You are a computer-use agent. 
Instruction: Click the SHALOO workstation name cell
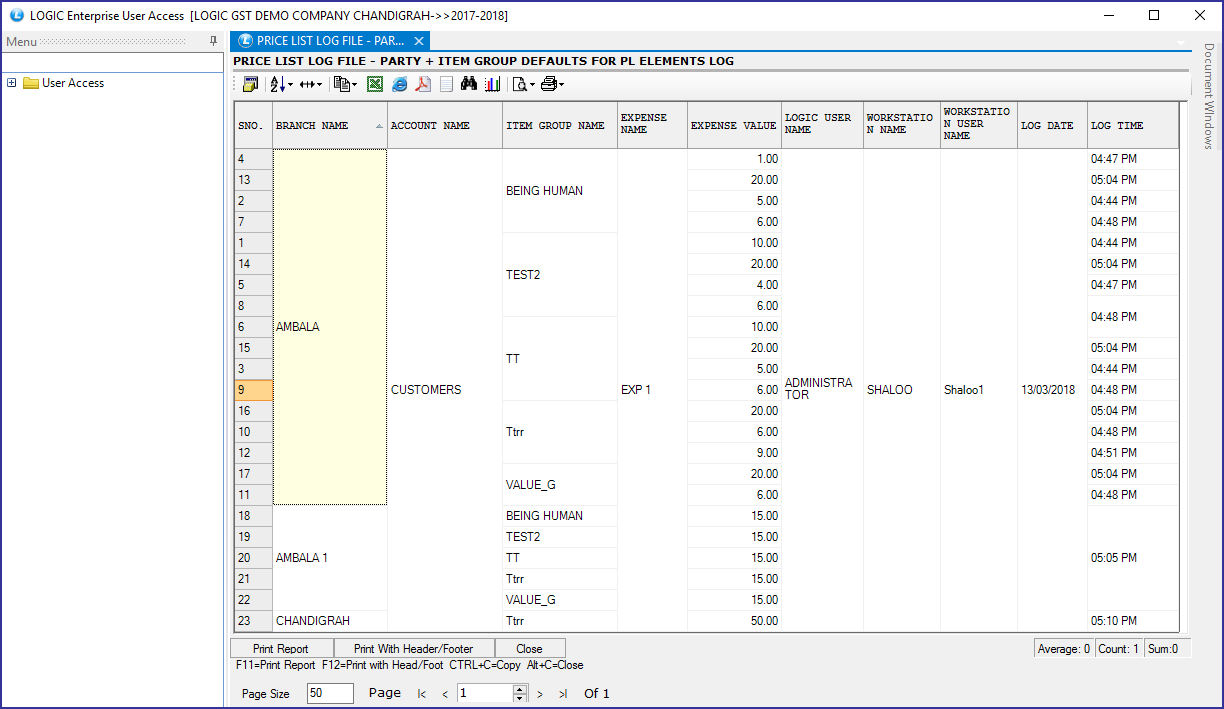click(x=902, y=389)
